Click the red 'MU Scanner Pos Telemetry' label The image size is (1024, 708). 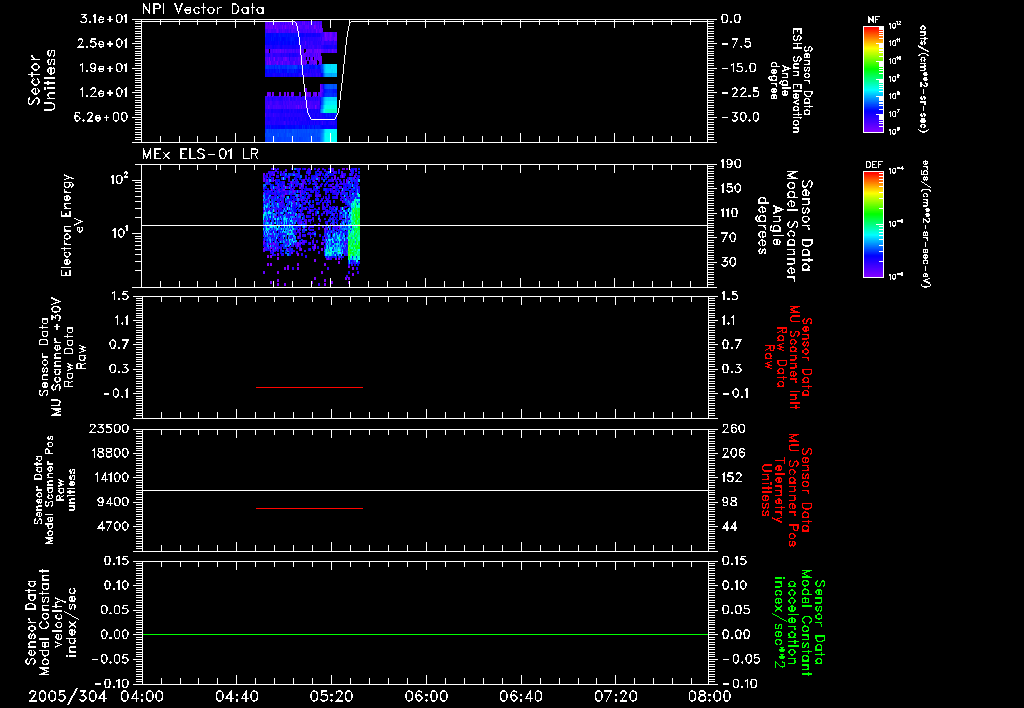[x=786, y=490]
